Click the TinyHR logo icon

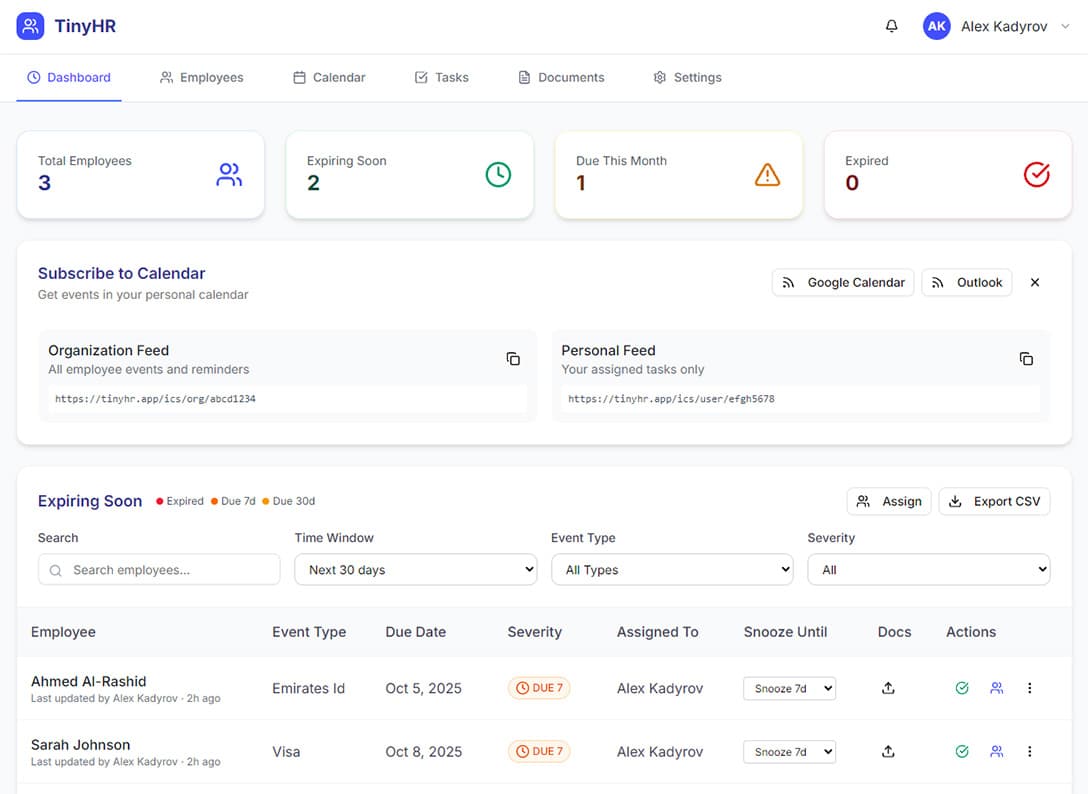29,26
